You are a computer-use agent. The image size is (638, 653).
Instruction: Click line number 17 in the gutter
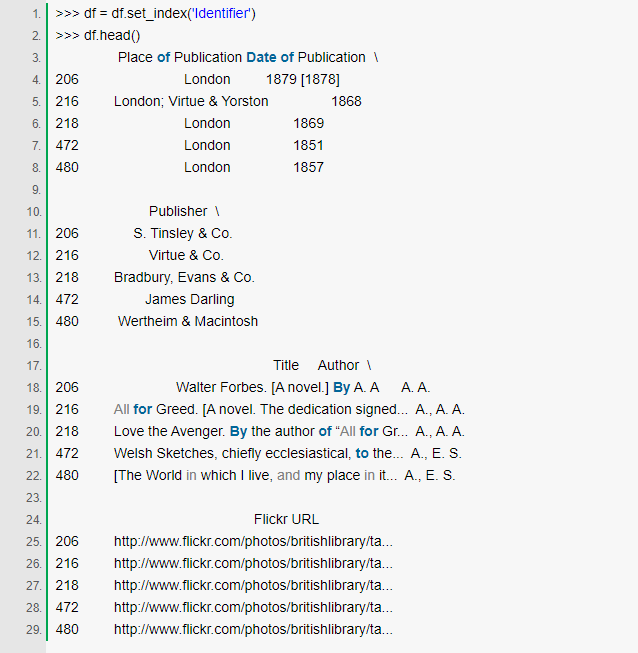coord(33,365)
